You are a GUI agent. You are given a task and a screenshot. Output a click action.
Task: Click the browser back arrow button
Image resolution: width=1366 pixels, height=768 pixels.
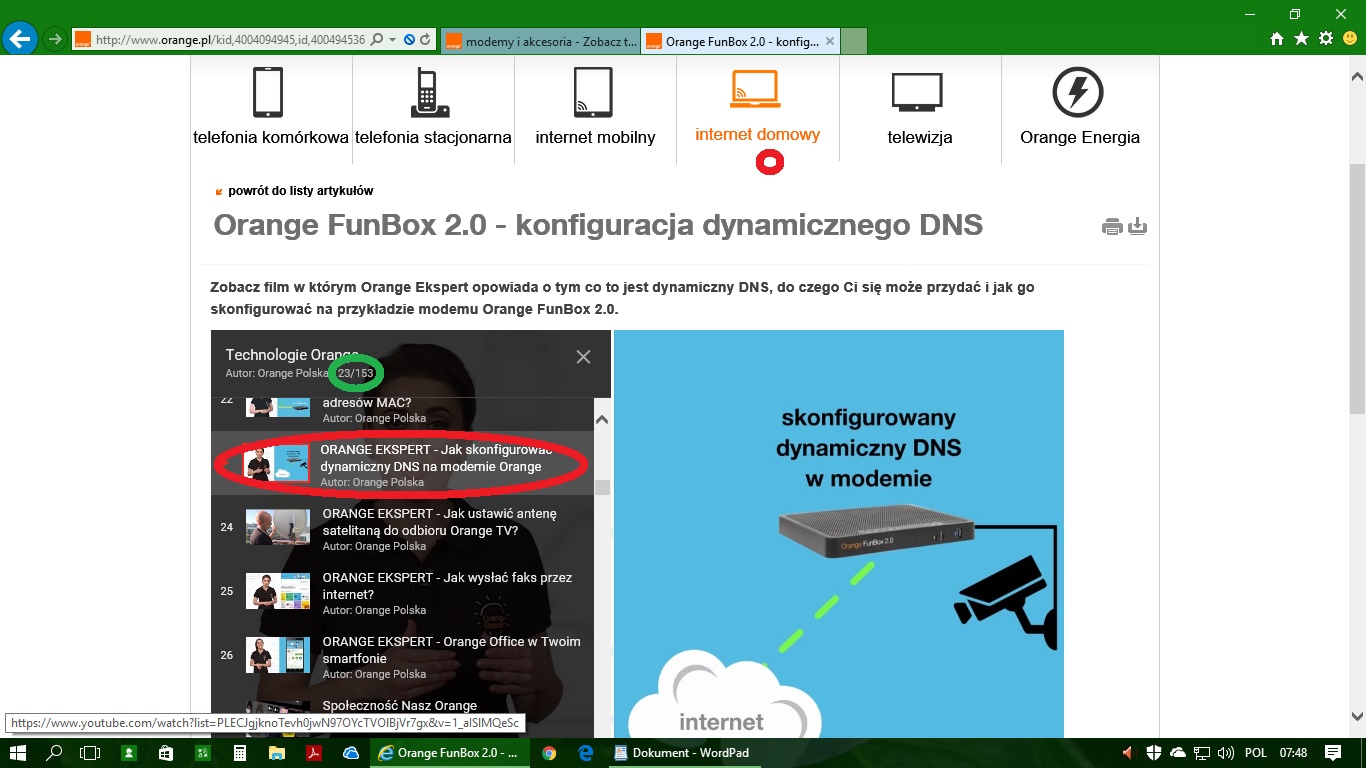point(20,39)
